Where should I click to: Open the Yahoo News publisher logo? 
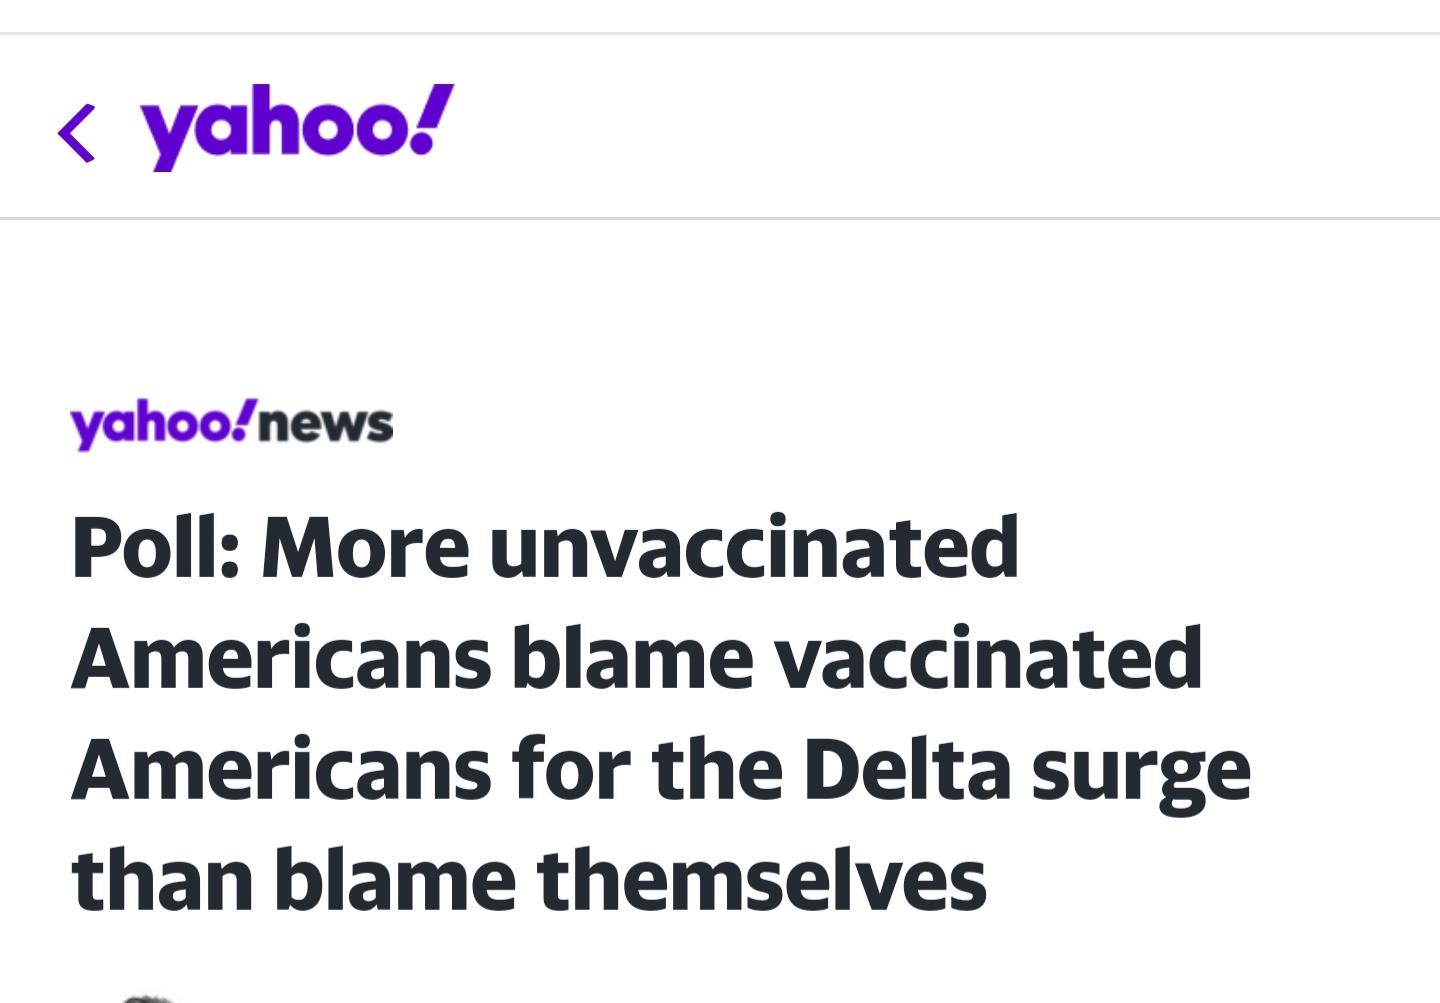pos(232,425)
